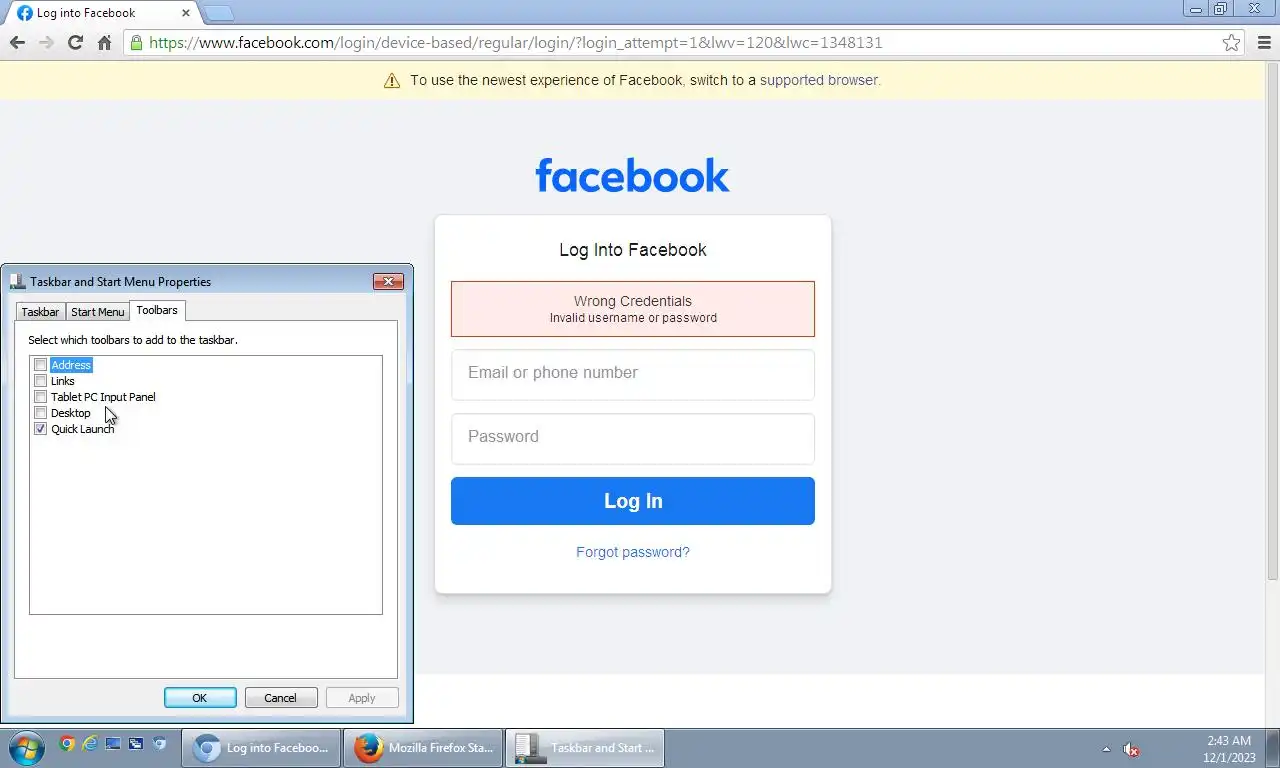Launch Internet Explorer from Quick Launch
This screenshot has width=1280, height=768.
(x=90, y=743)
